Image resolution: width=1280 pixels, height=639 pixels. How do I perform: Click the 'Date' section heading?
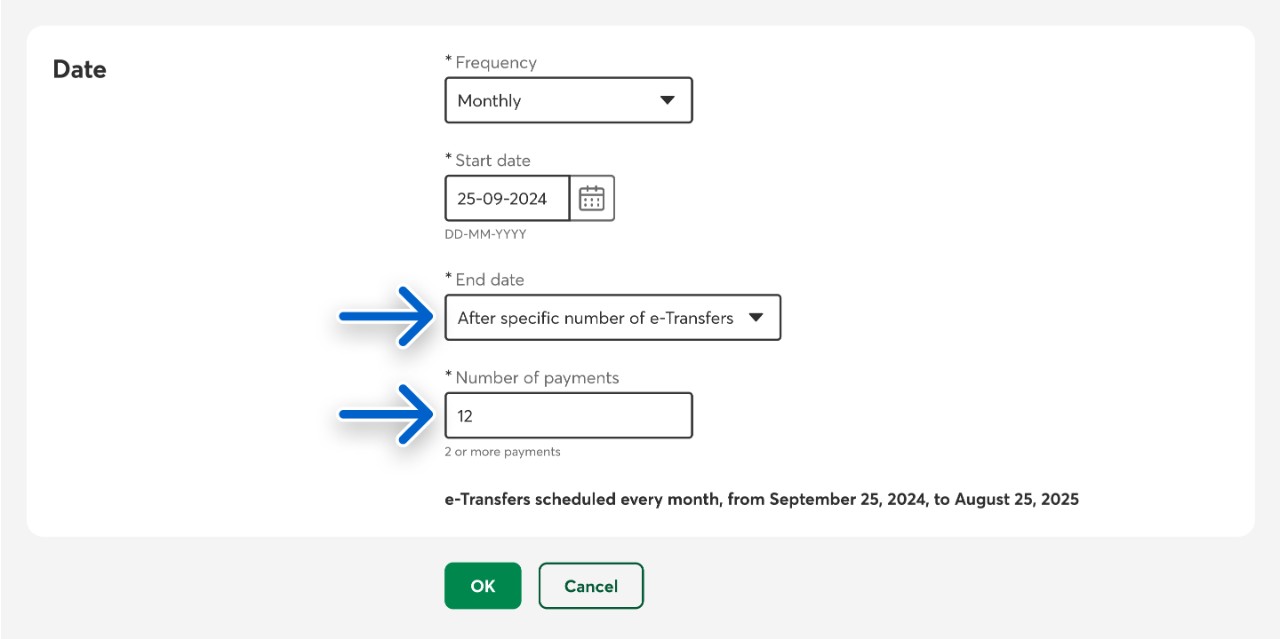(79, 70)
